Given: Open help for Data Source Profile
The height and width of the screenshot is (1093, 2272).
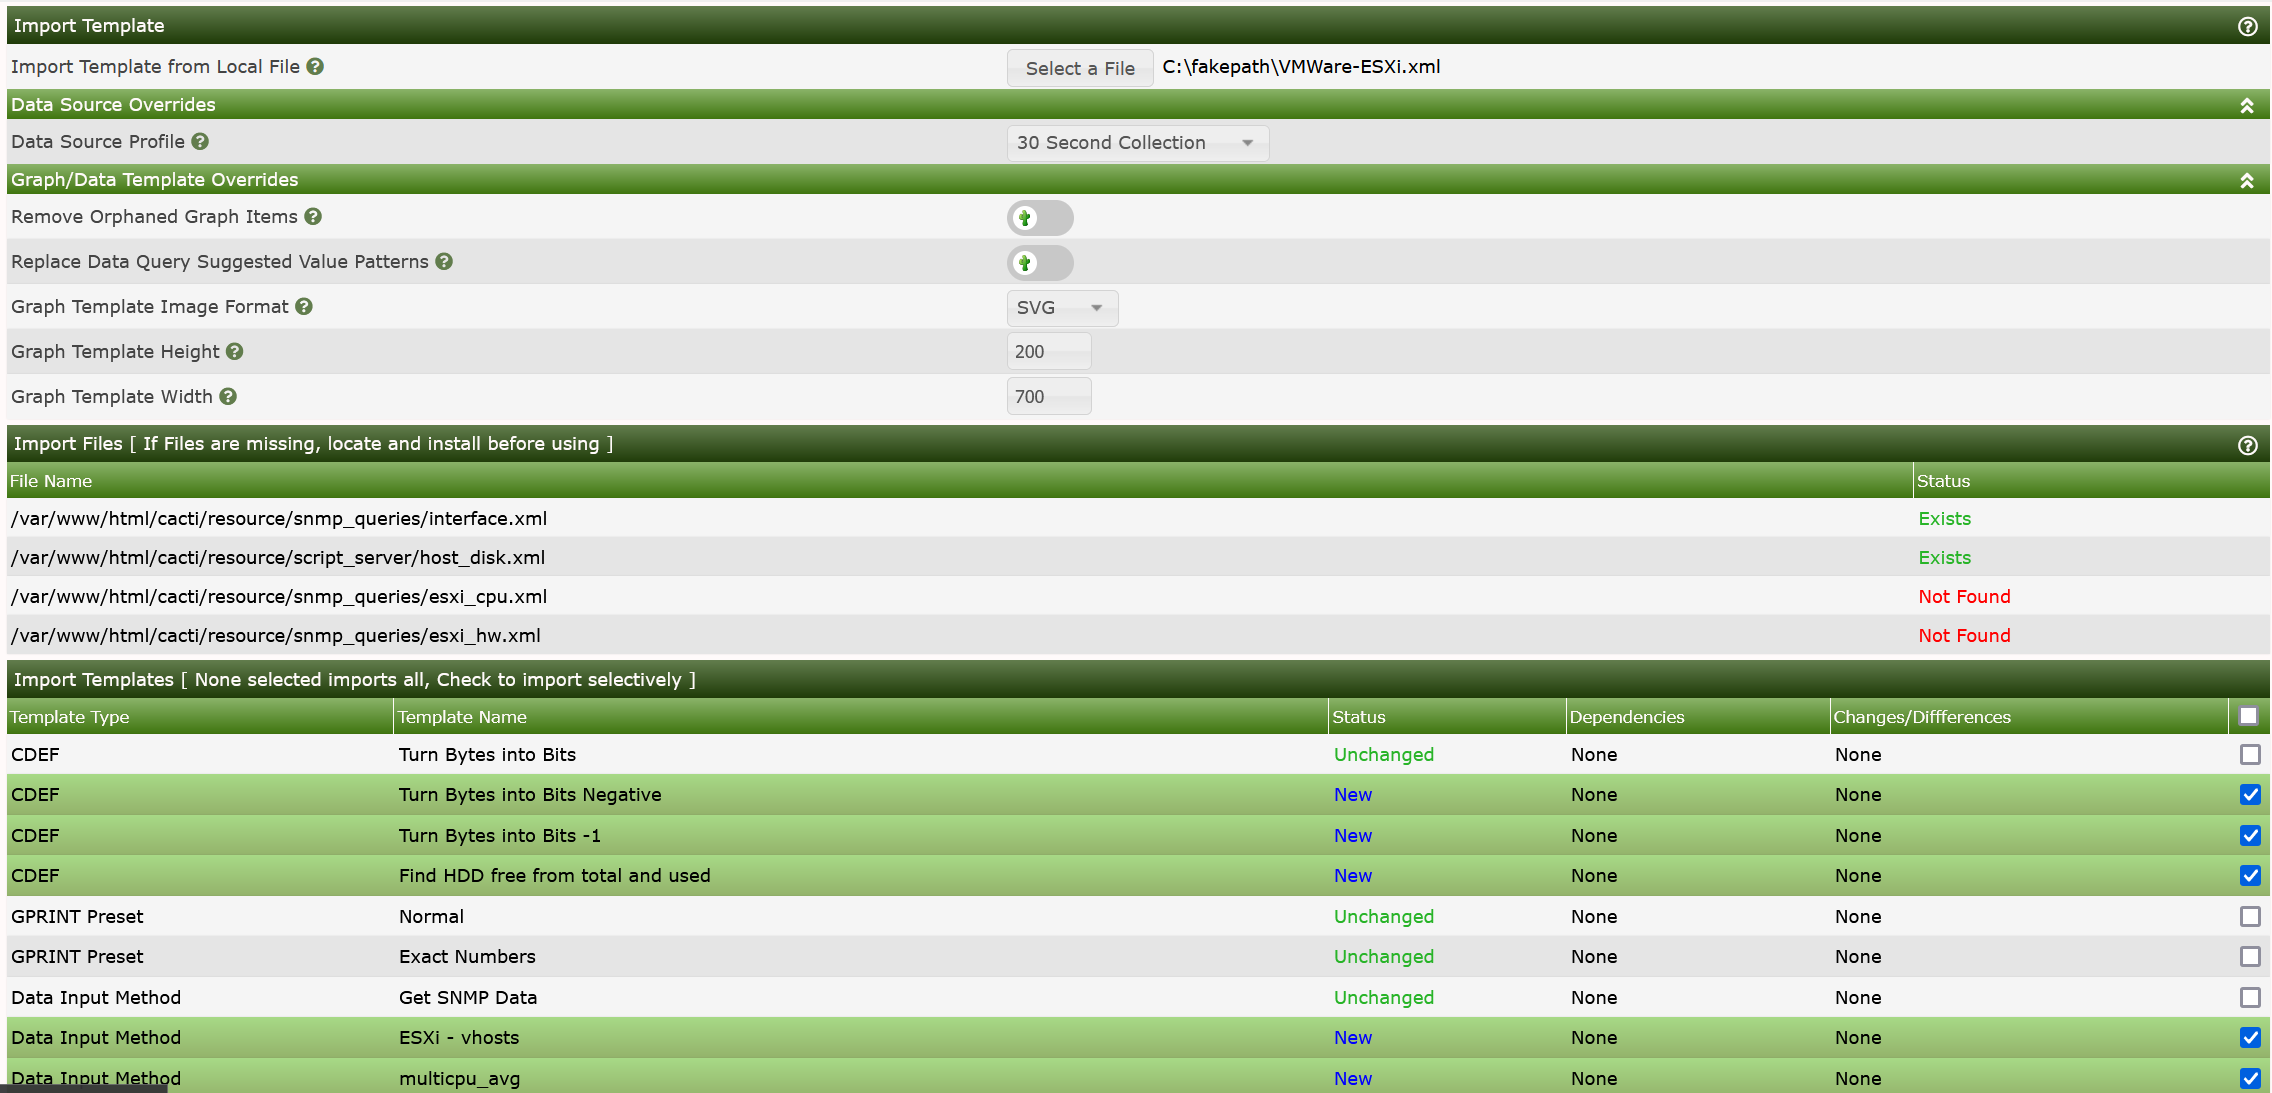Looking at the screenshot, I should (200, 141).
